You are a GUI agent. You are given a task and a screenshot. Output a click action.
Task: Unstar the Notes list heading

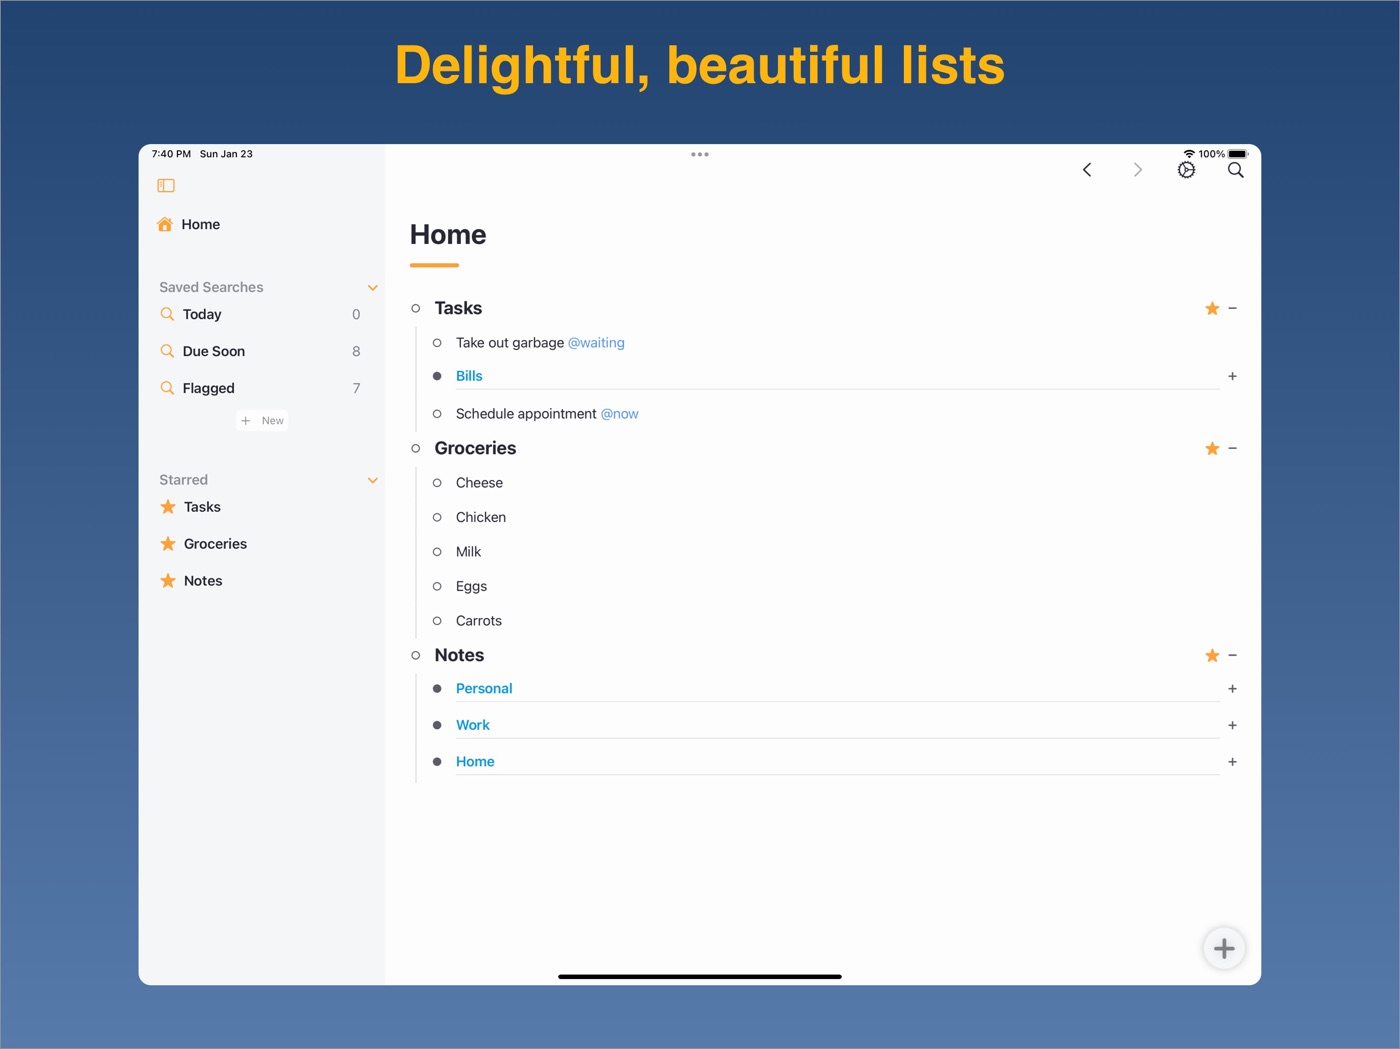1212,655
